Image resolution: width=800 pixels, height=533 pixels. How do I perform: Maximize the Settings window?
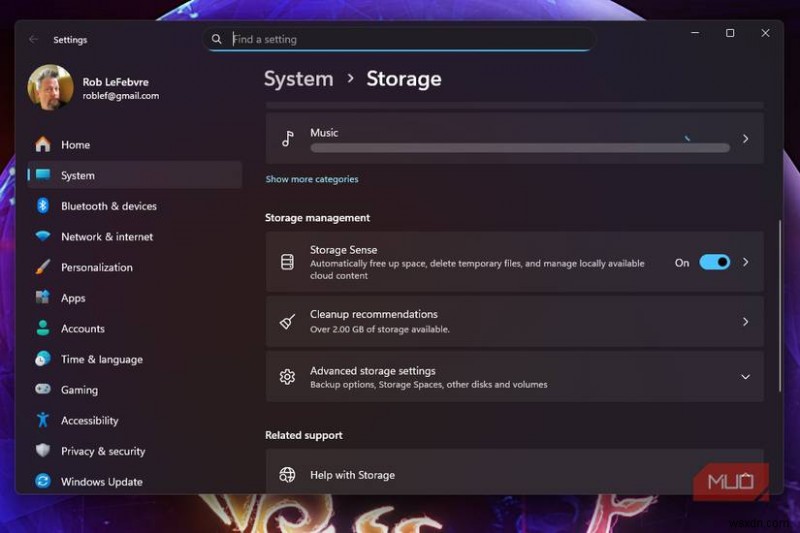click(730, 33)
